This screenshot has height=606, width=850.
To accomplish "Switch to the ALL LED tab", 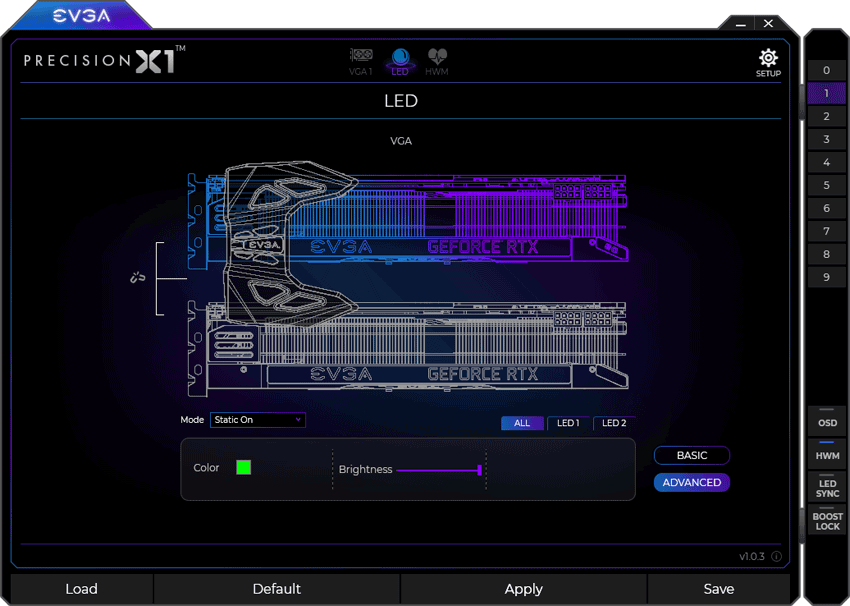I will tap(522, 423).
